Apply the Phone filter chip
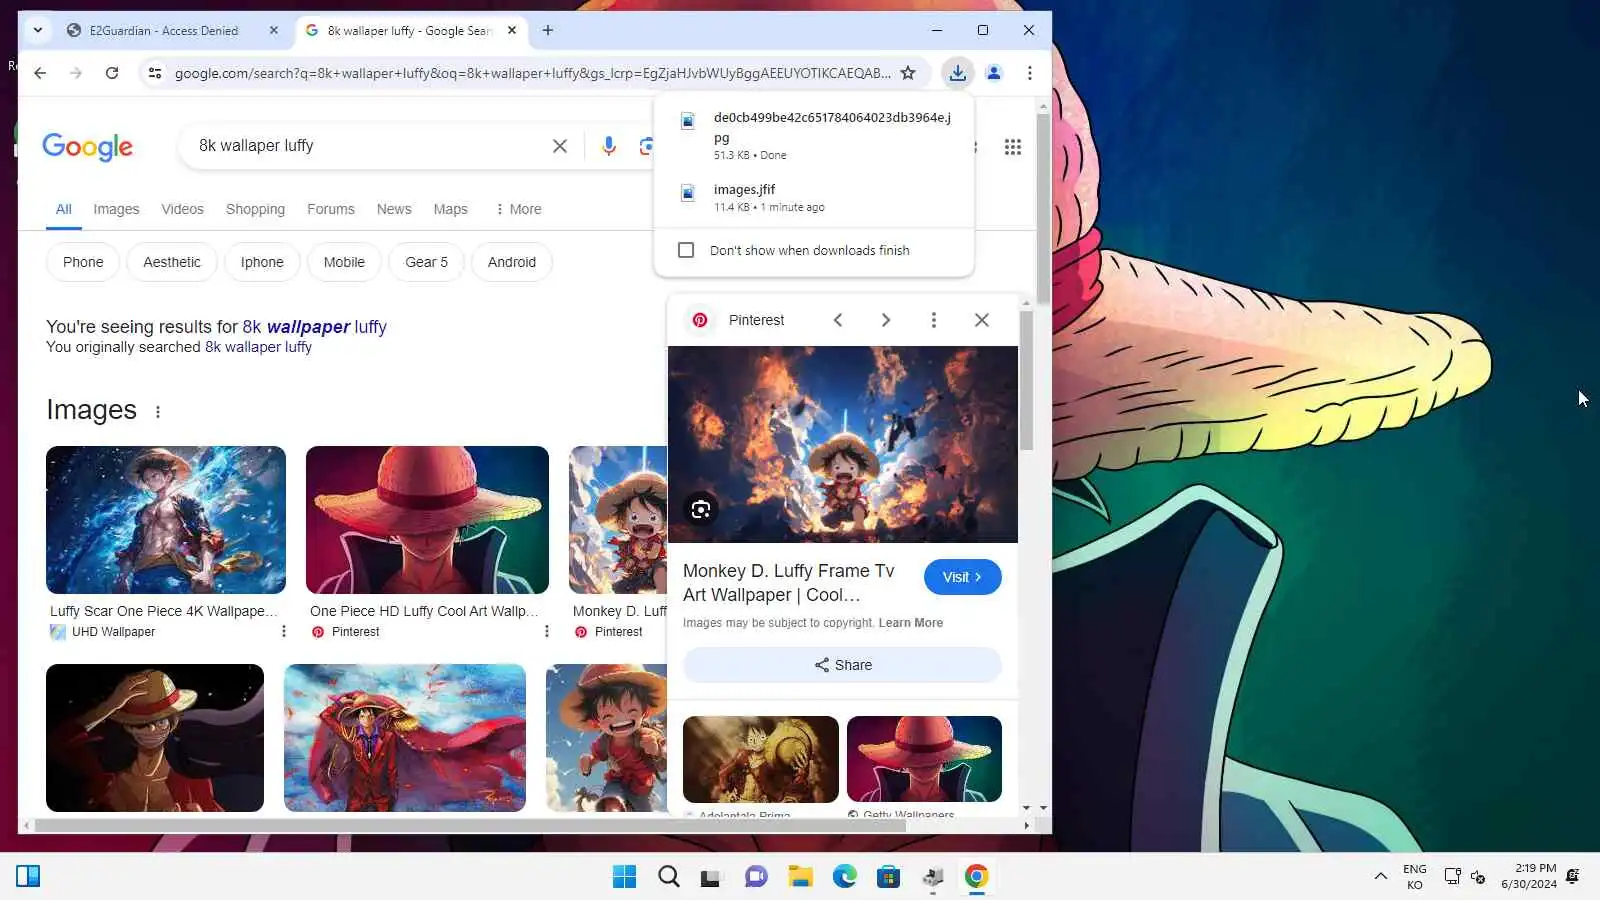Screen dimensions: 1600x900 pyautogui.click(x=83, y=262)
